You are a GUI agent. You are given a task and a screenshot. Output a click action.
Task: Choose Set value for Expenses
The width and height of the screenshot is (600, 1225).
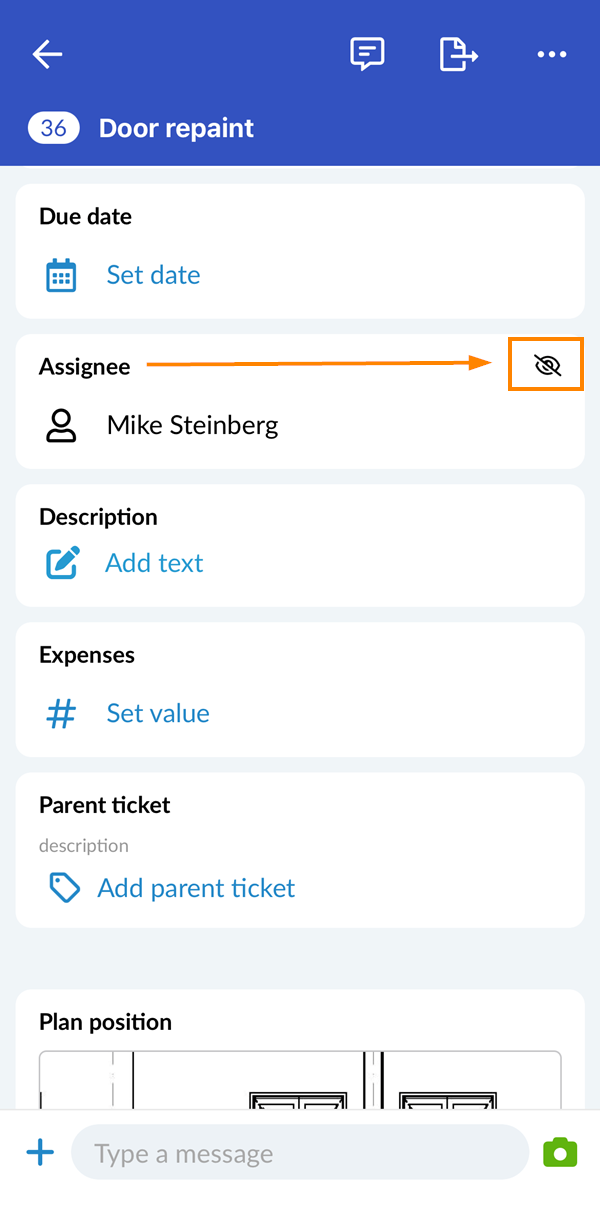(158, 713)
